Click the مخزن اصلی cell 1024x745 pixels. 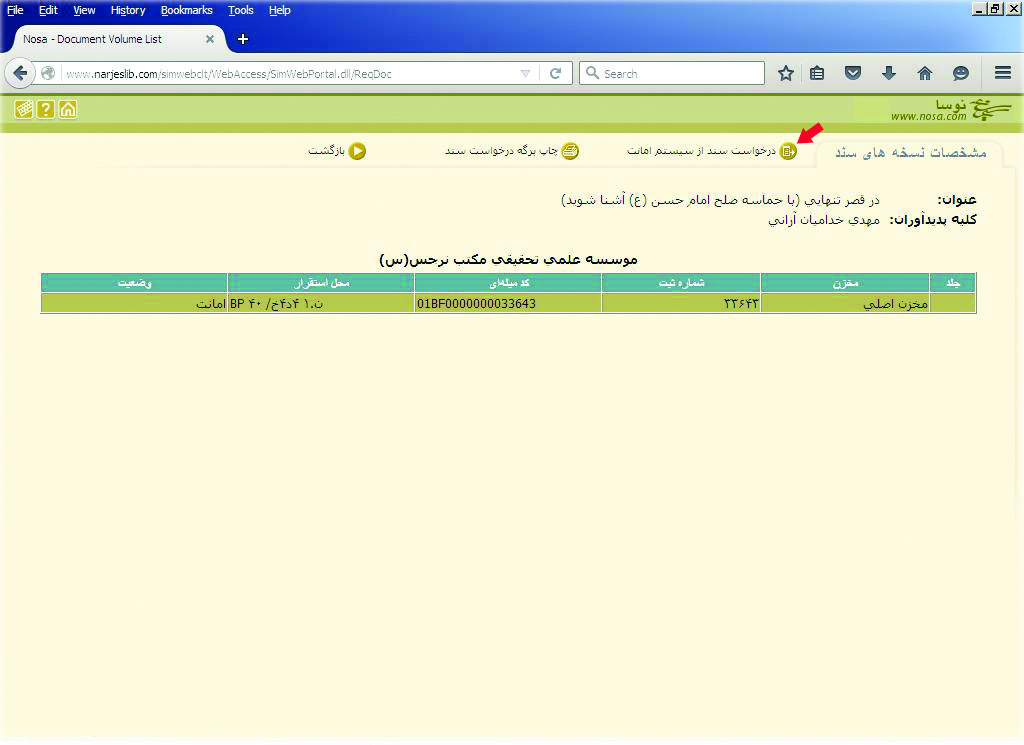click(845, 304)
